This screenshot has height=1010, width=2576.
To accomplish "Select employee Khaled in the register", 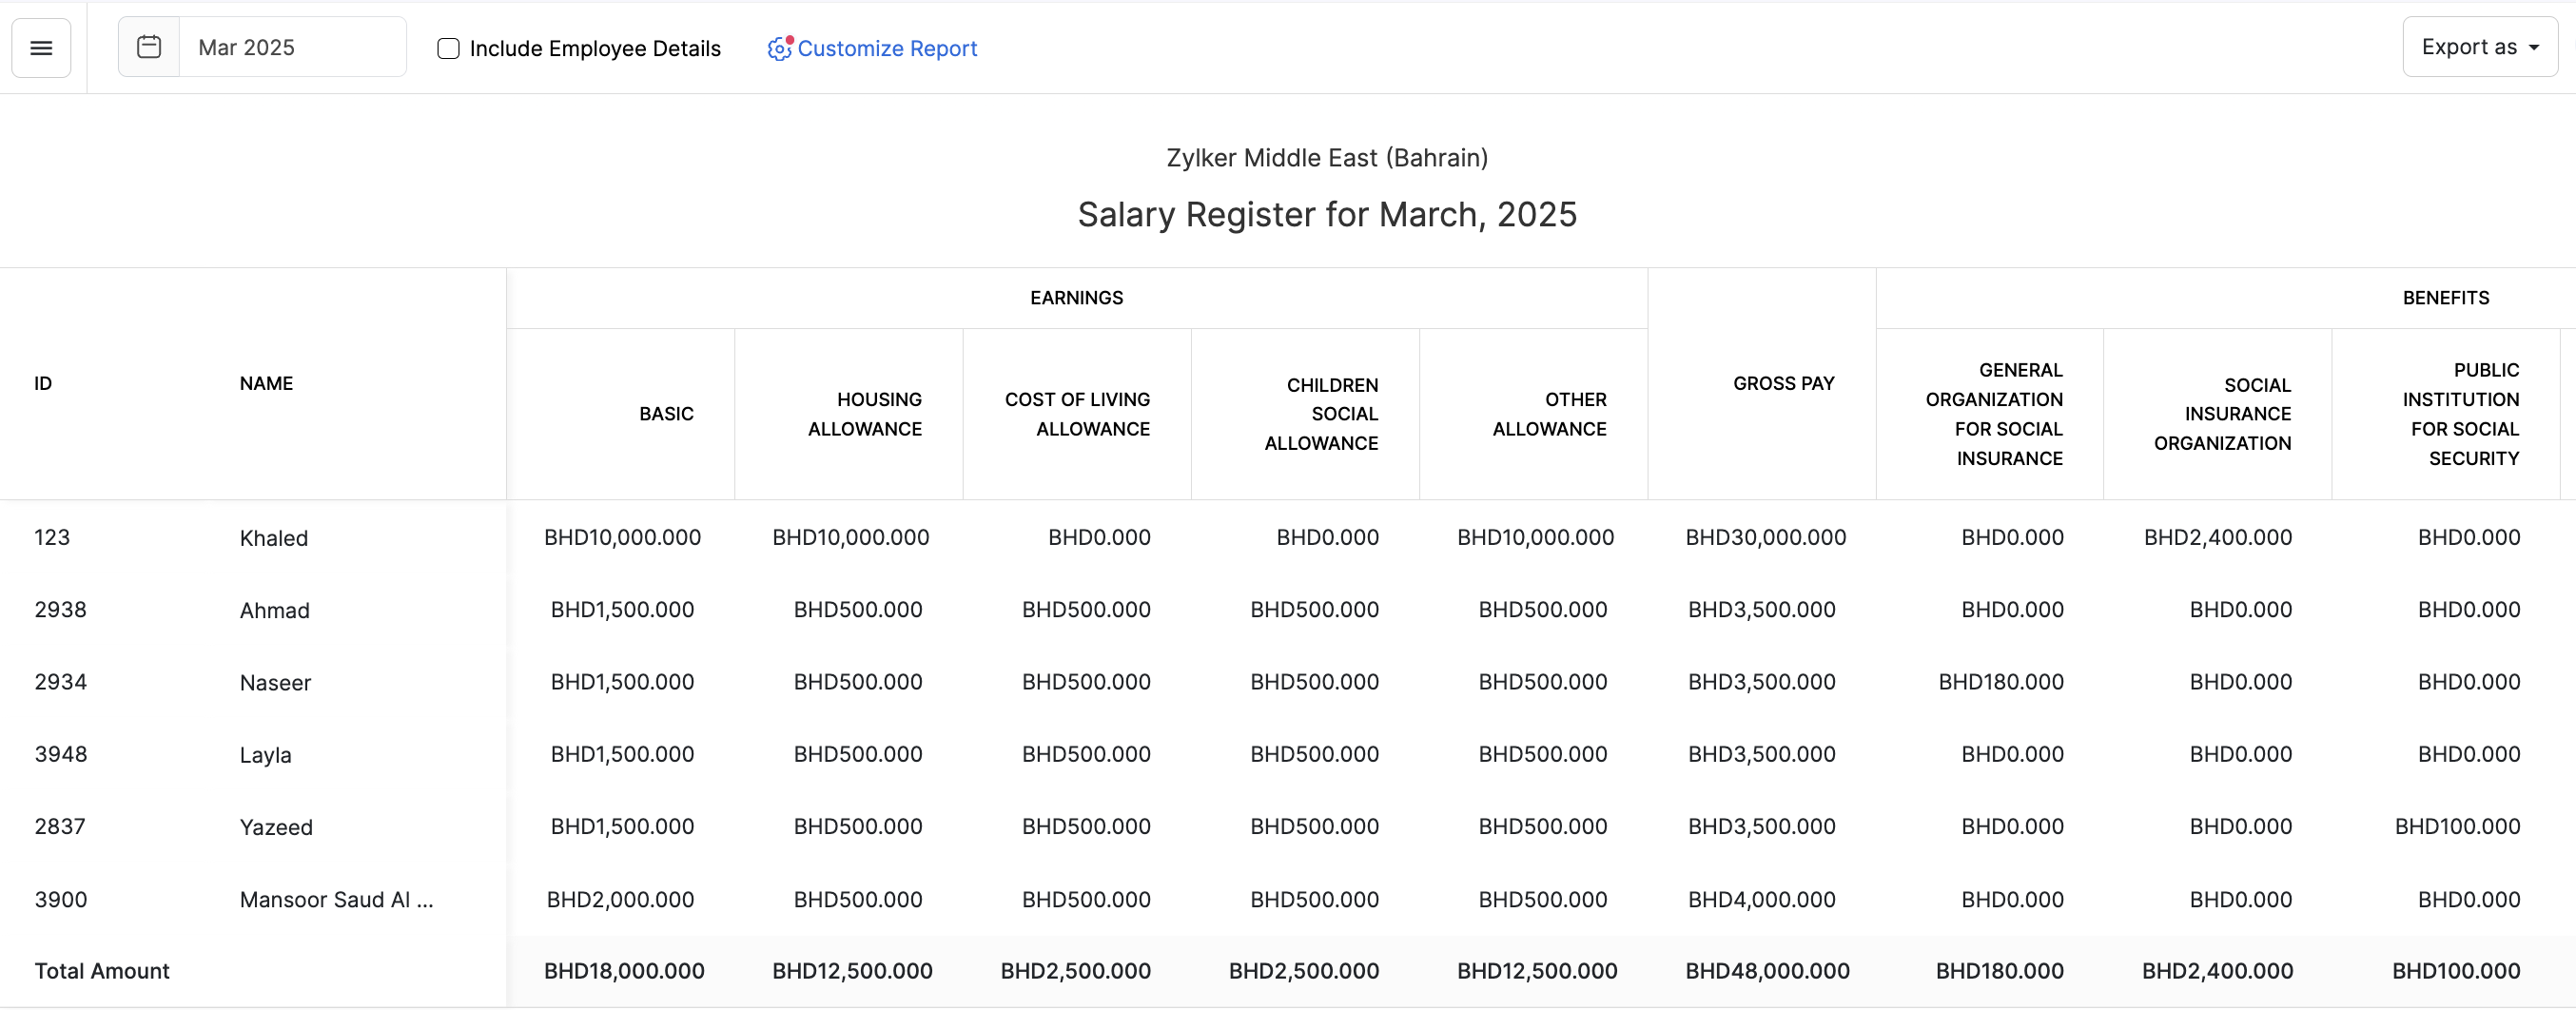I will click(274, 538).
